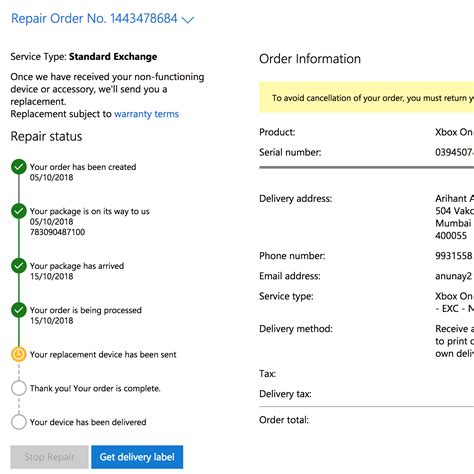This screenshot has height=474, width=474.
Task: Click the replacement device has been sent step
Action: click(x=103, y=354)
